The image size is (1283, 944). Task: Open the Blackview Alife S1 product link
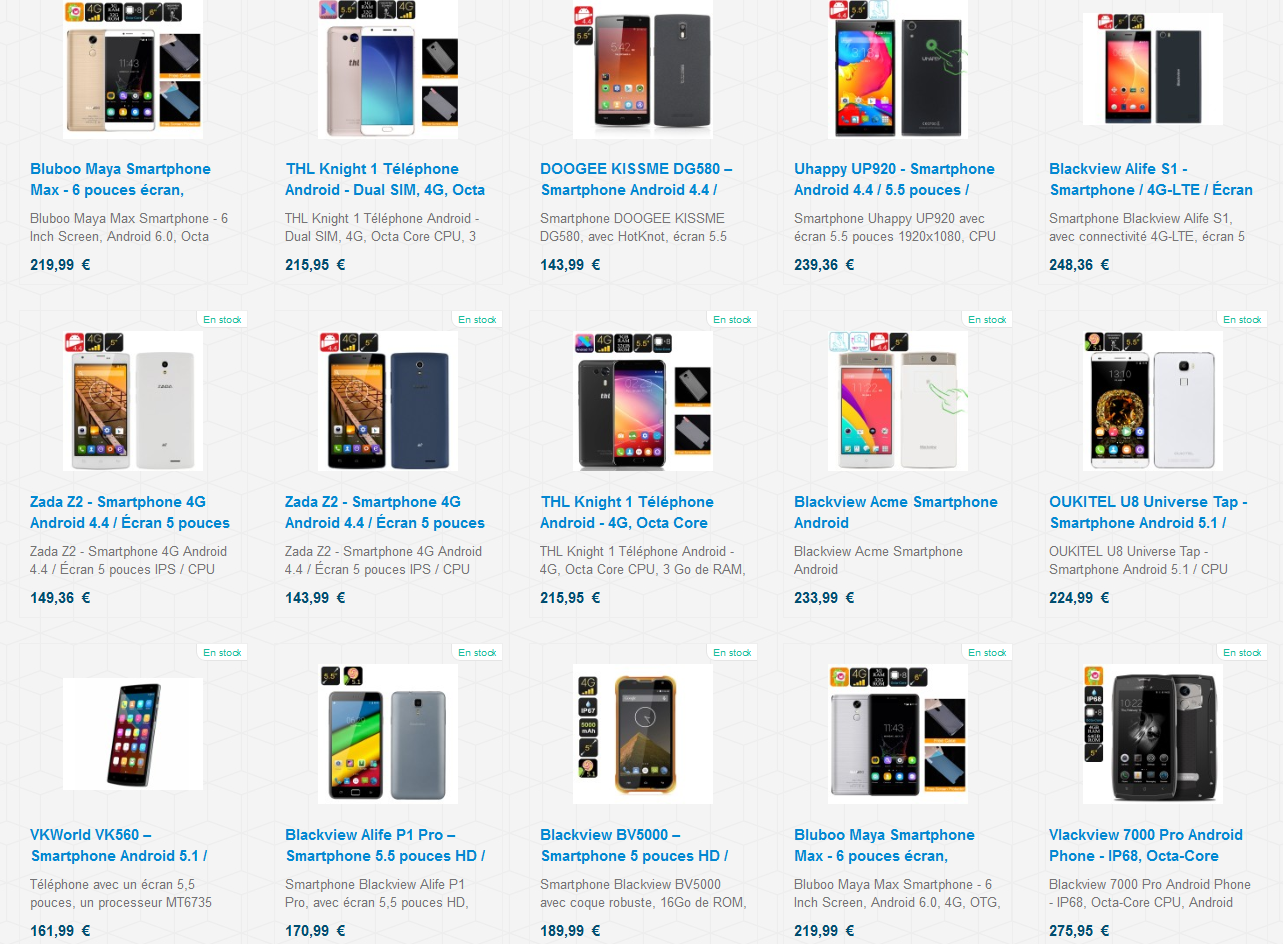click(x=1151, y=179)
